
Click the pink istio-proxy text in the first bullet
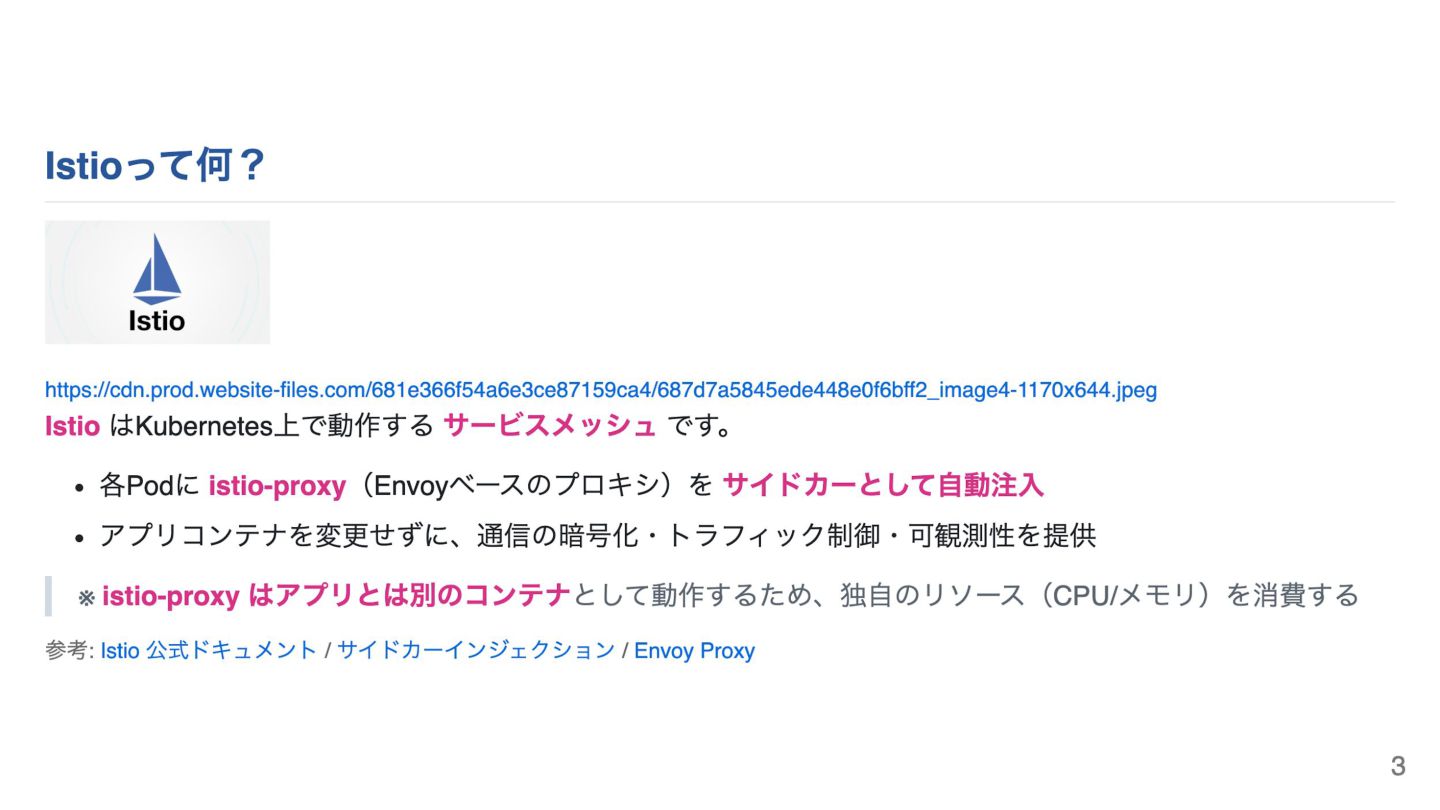tap(277, 486)
